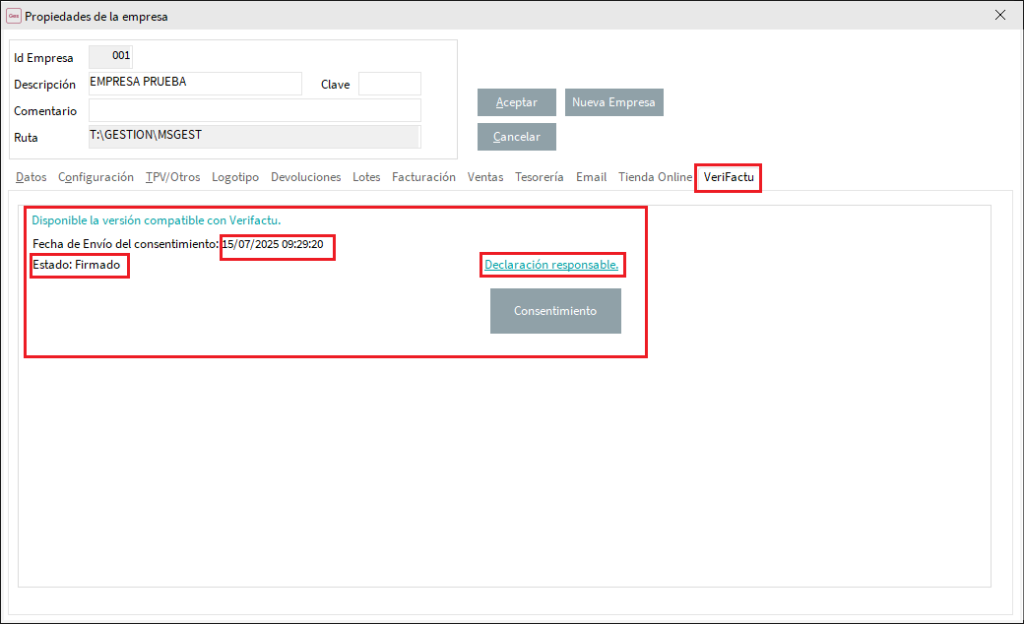Click the Ruta field showing T:\GESTION\MSGEST
Screen dimensions: 1024x624
255,137
